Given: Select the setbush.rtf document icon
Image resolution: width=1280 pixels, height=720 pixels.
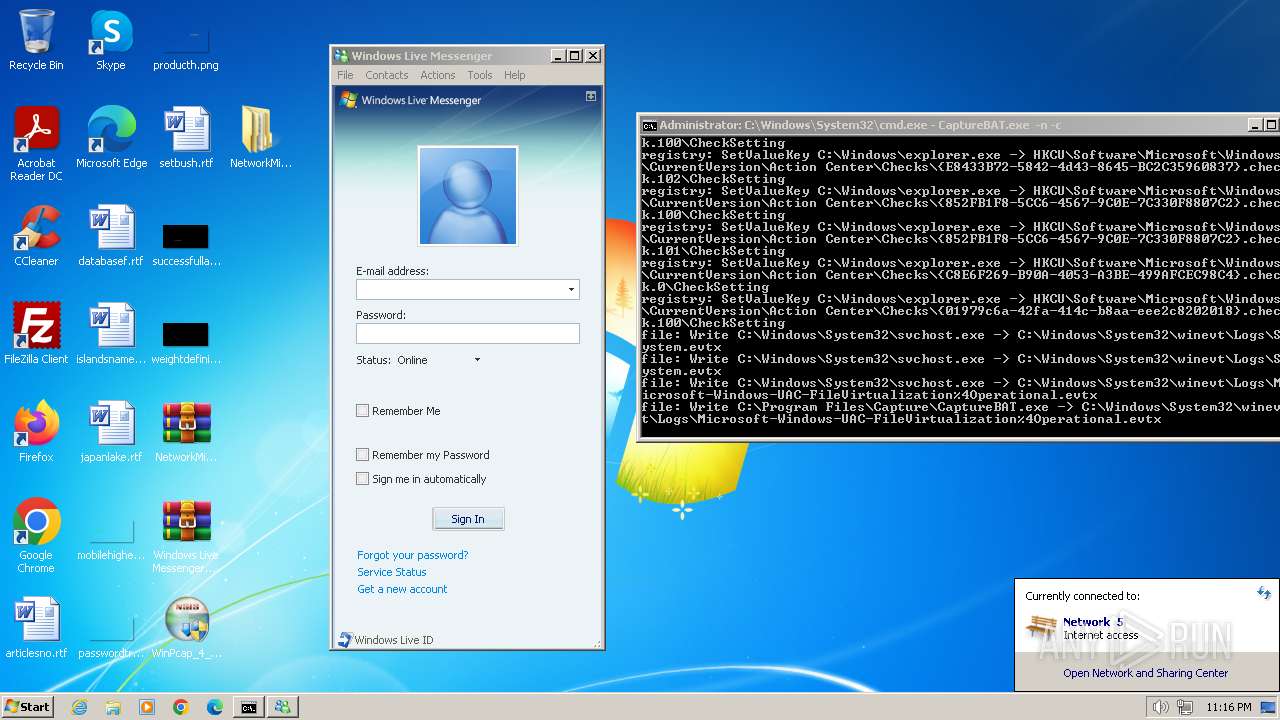Looking at the screenshot, I should click(186, 138).
